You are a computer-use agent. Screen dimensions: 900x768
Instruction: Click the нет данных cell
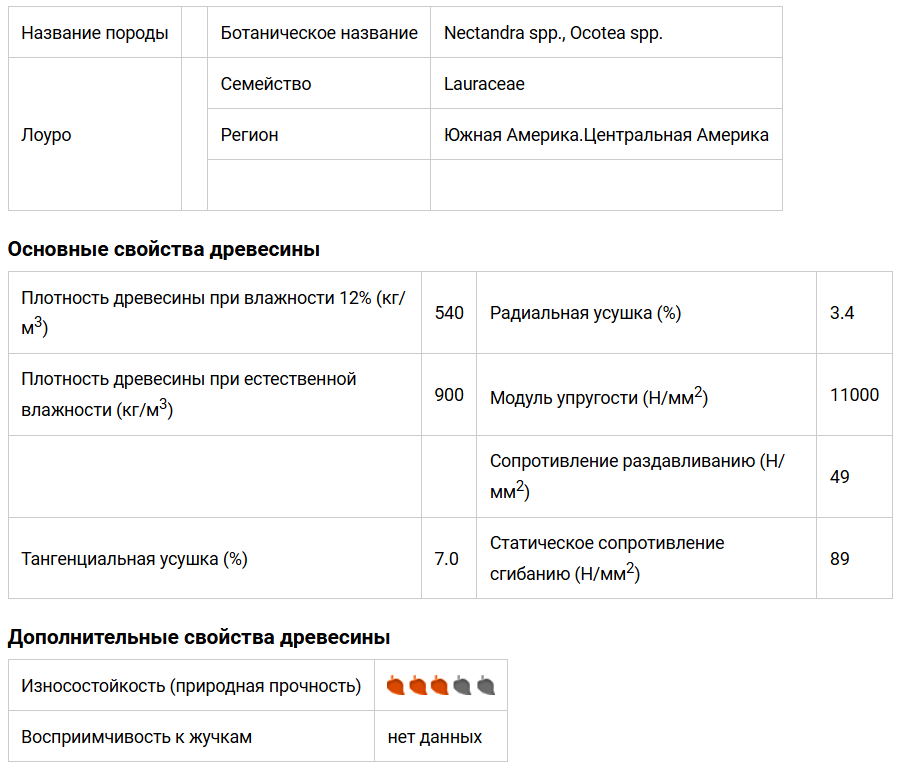[435, 737]
